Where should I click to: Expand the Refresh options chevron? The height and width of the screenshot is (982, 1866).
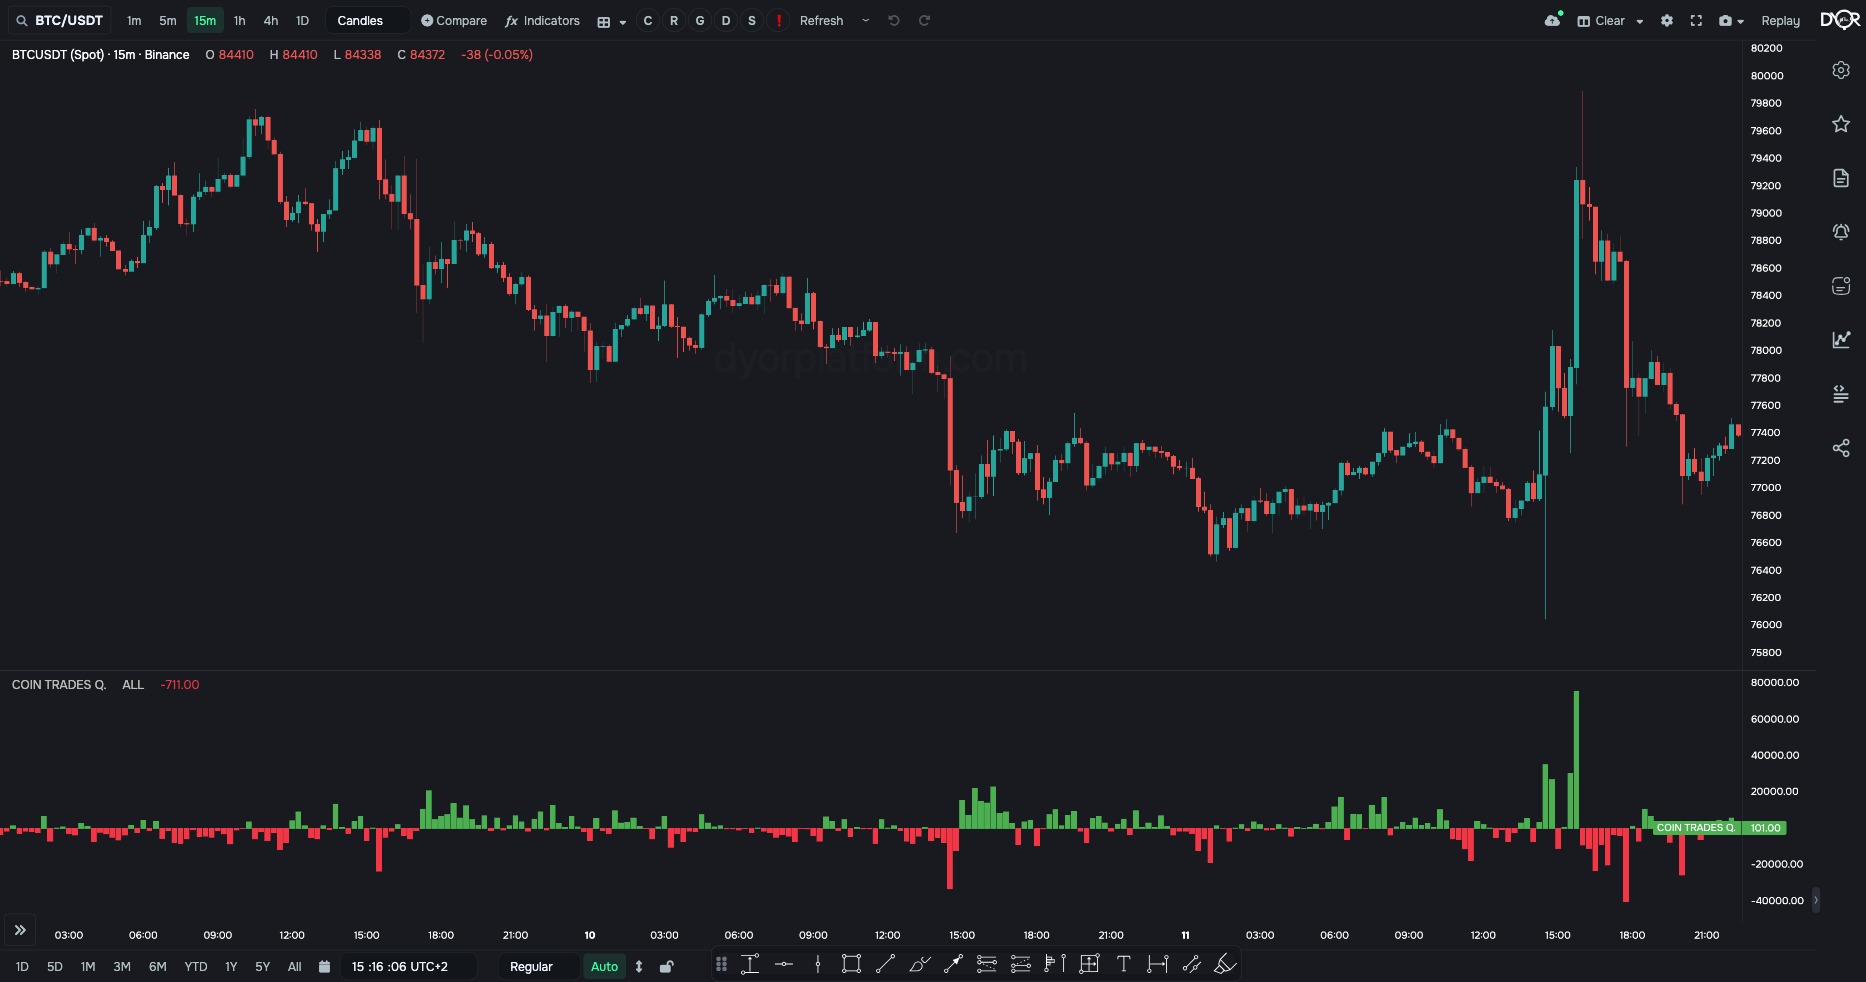(x=866, y=21)
